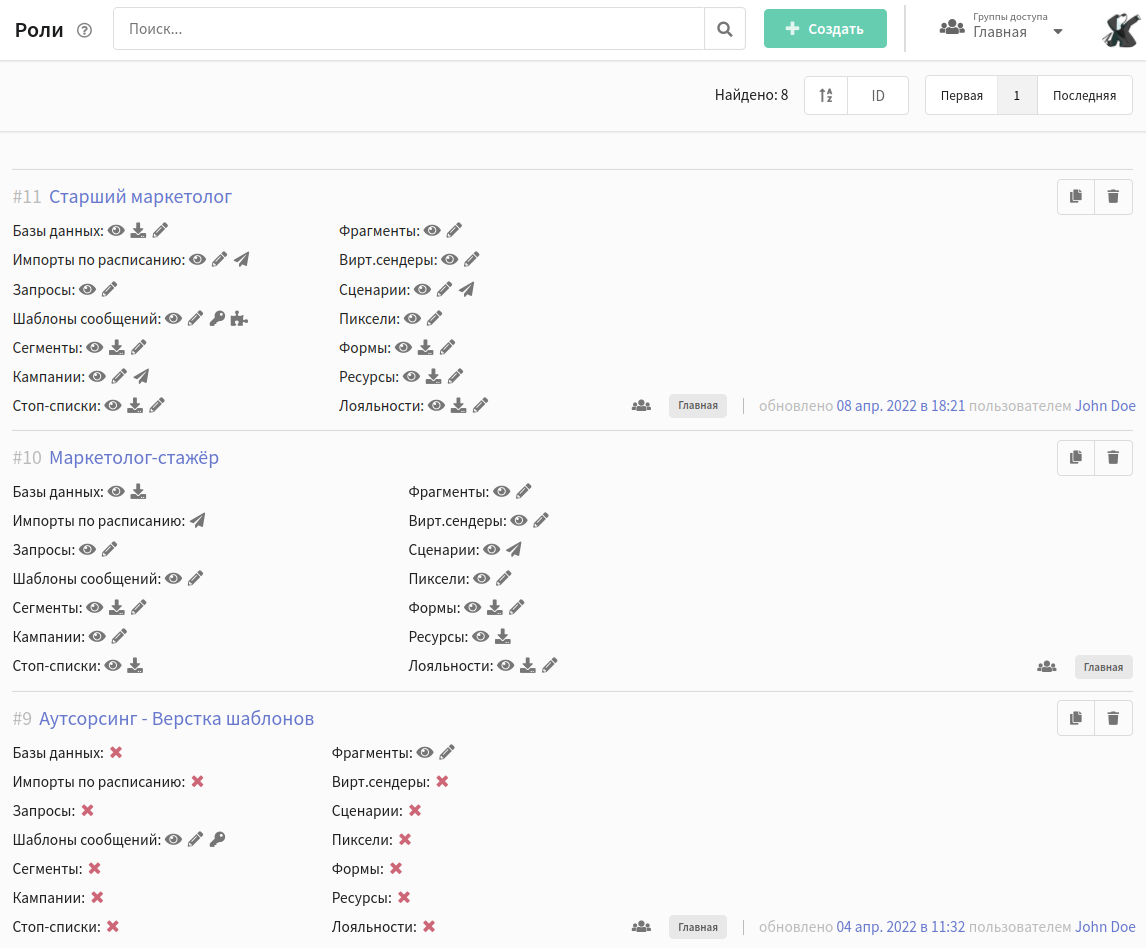Toggle view eye for Фрагменты in Аутсорсинг role
This screenshot has width=1146, height=948.
pyautogui.click(x=425, y=752)
